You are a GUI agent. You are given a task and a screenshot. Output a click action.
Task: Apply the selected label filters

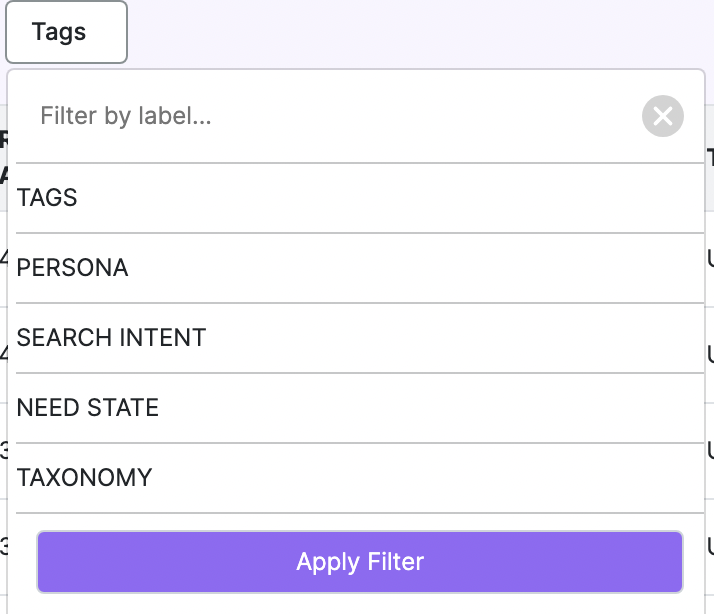(x=360, y=562)
